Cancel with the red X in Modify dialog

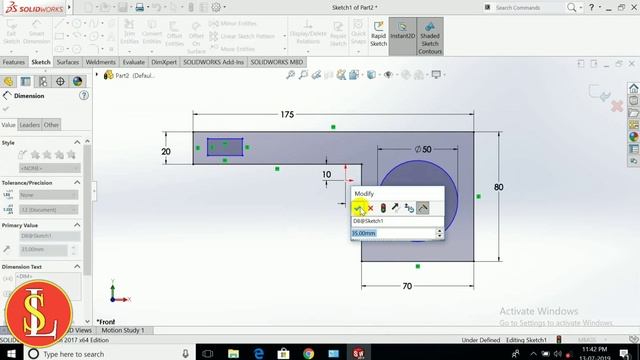(371, 208)
